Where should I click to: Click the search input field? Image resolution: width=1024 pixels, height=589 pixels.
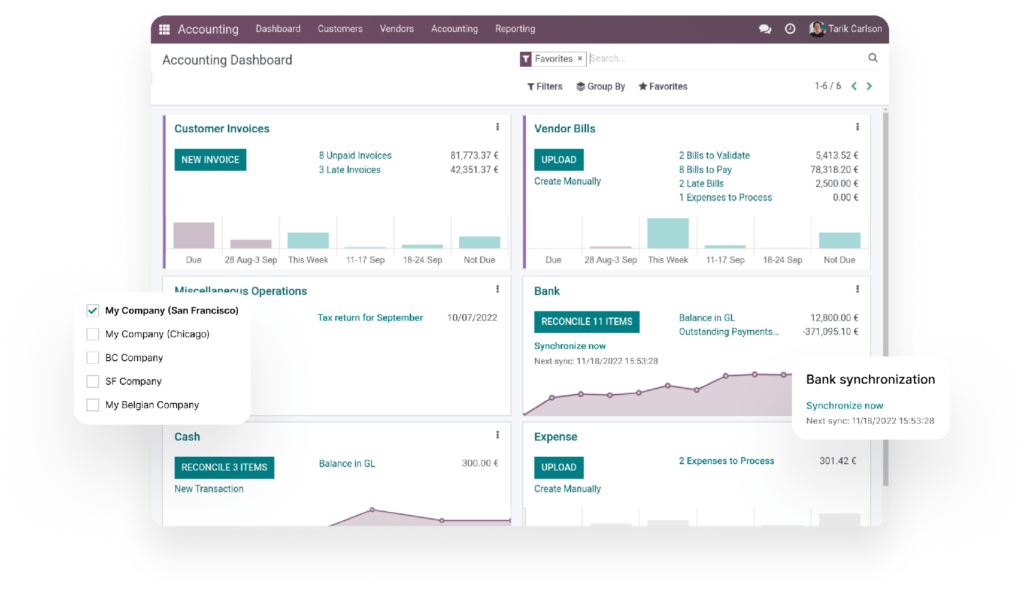click(x=725, y=59)
